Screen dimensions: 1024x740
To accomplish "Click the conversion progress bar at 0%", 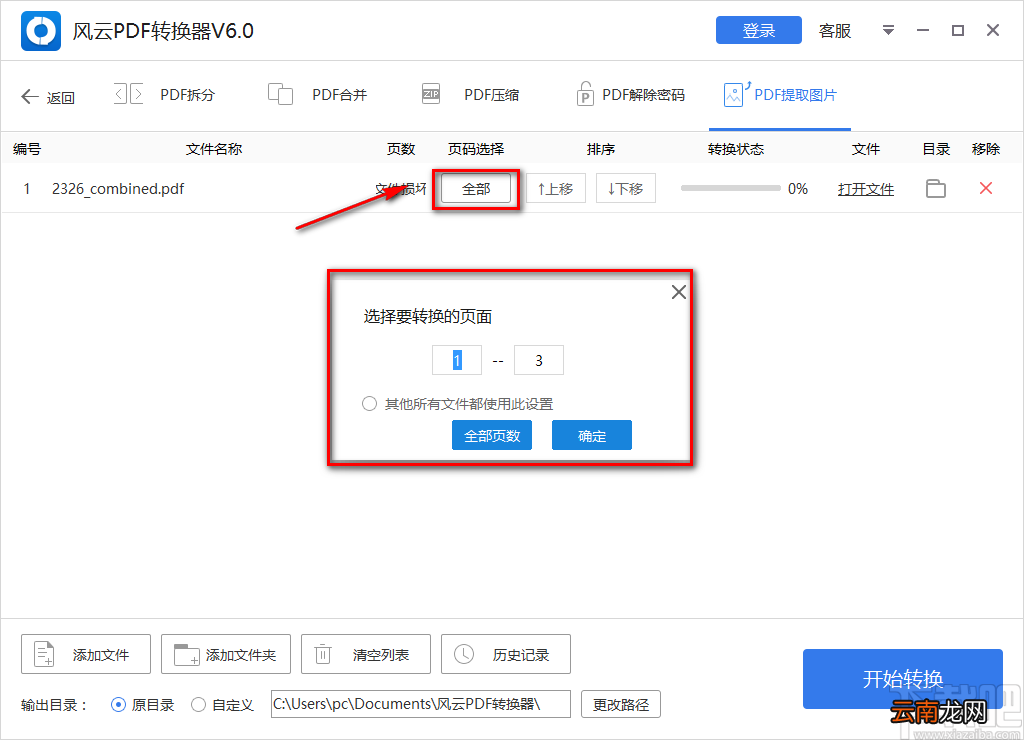I will tap(730, 188).
